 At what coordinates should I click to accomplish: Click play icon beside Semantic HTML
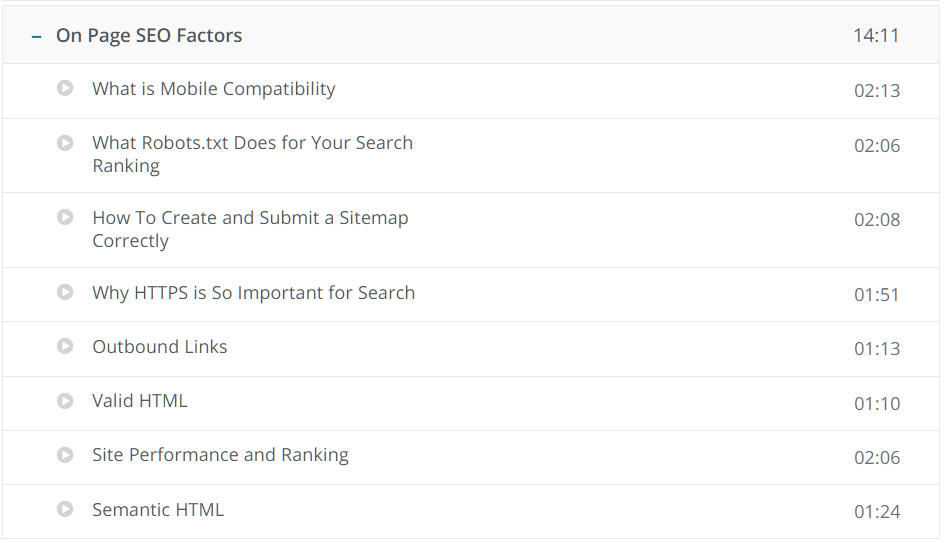(65, 509)
